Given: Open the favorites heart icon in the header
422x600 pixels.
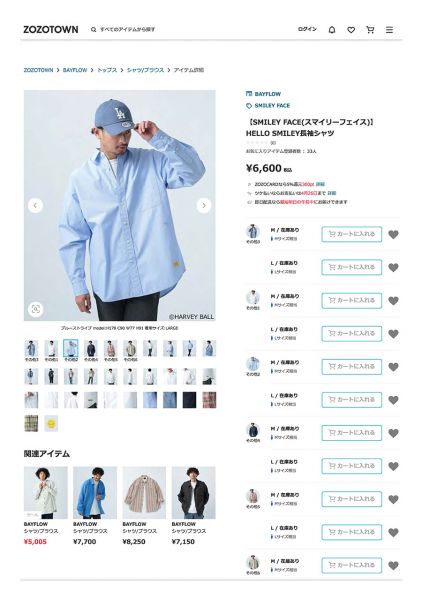Looking at the screenshot, I should click(x=351, y=29).
